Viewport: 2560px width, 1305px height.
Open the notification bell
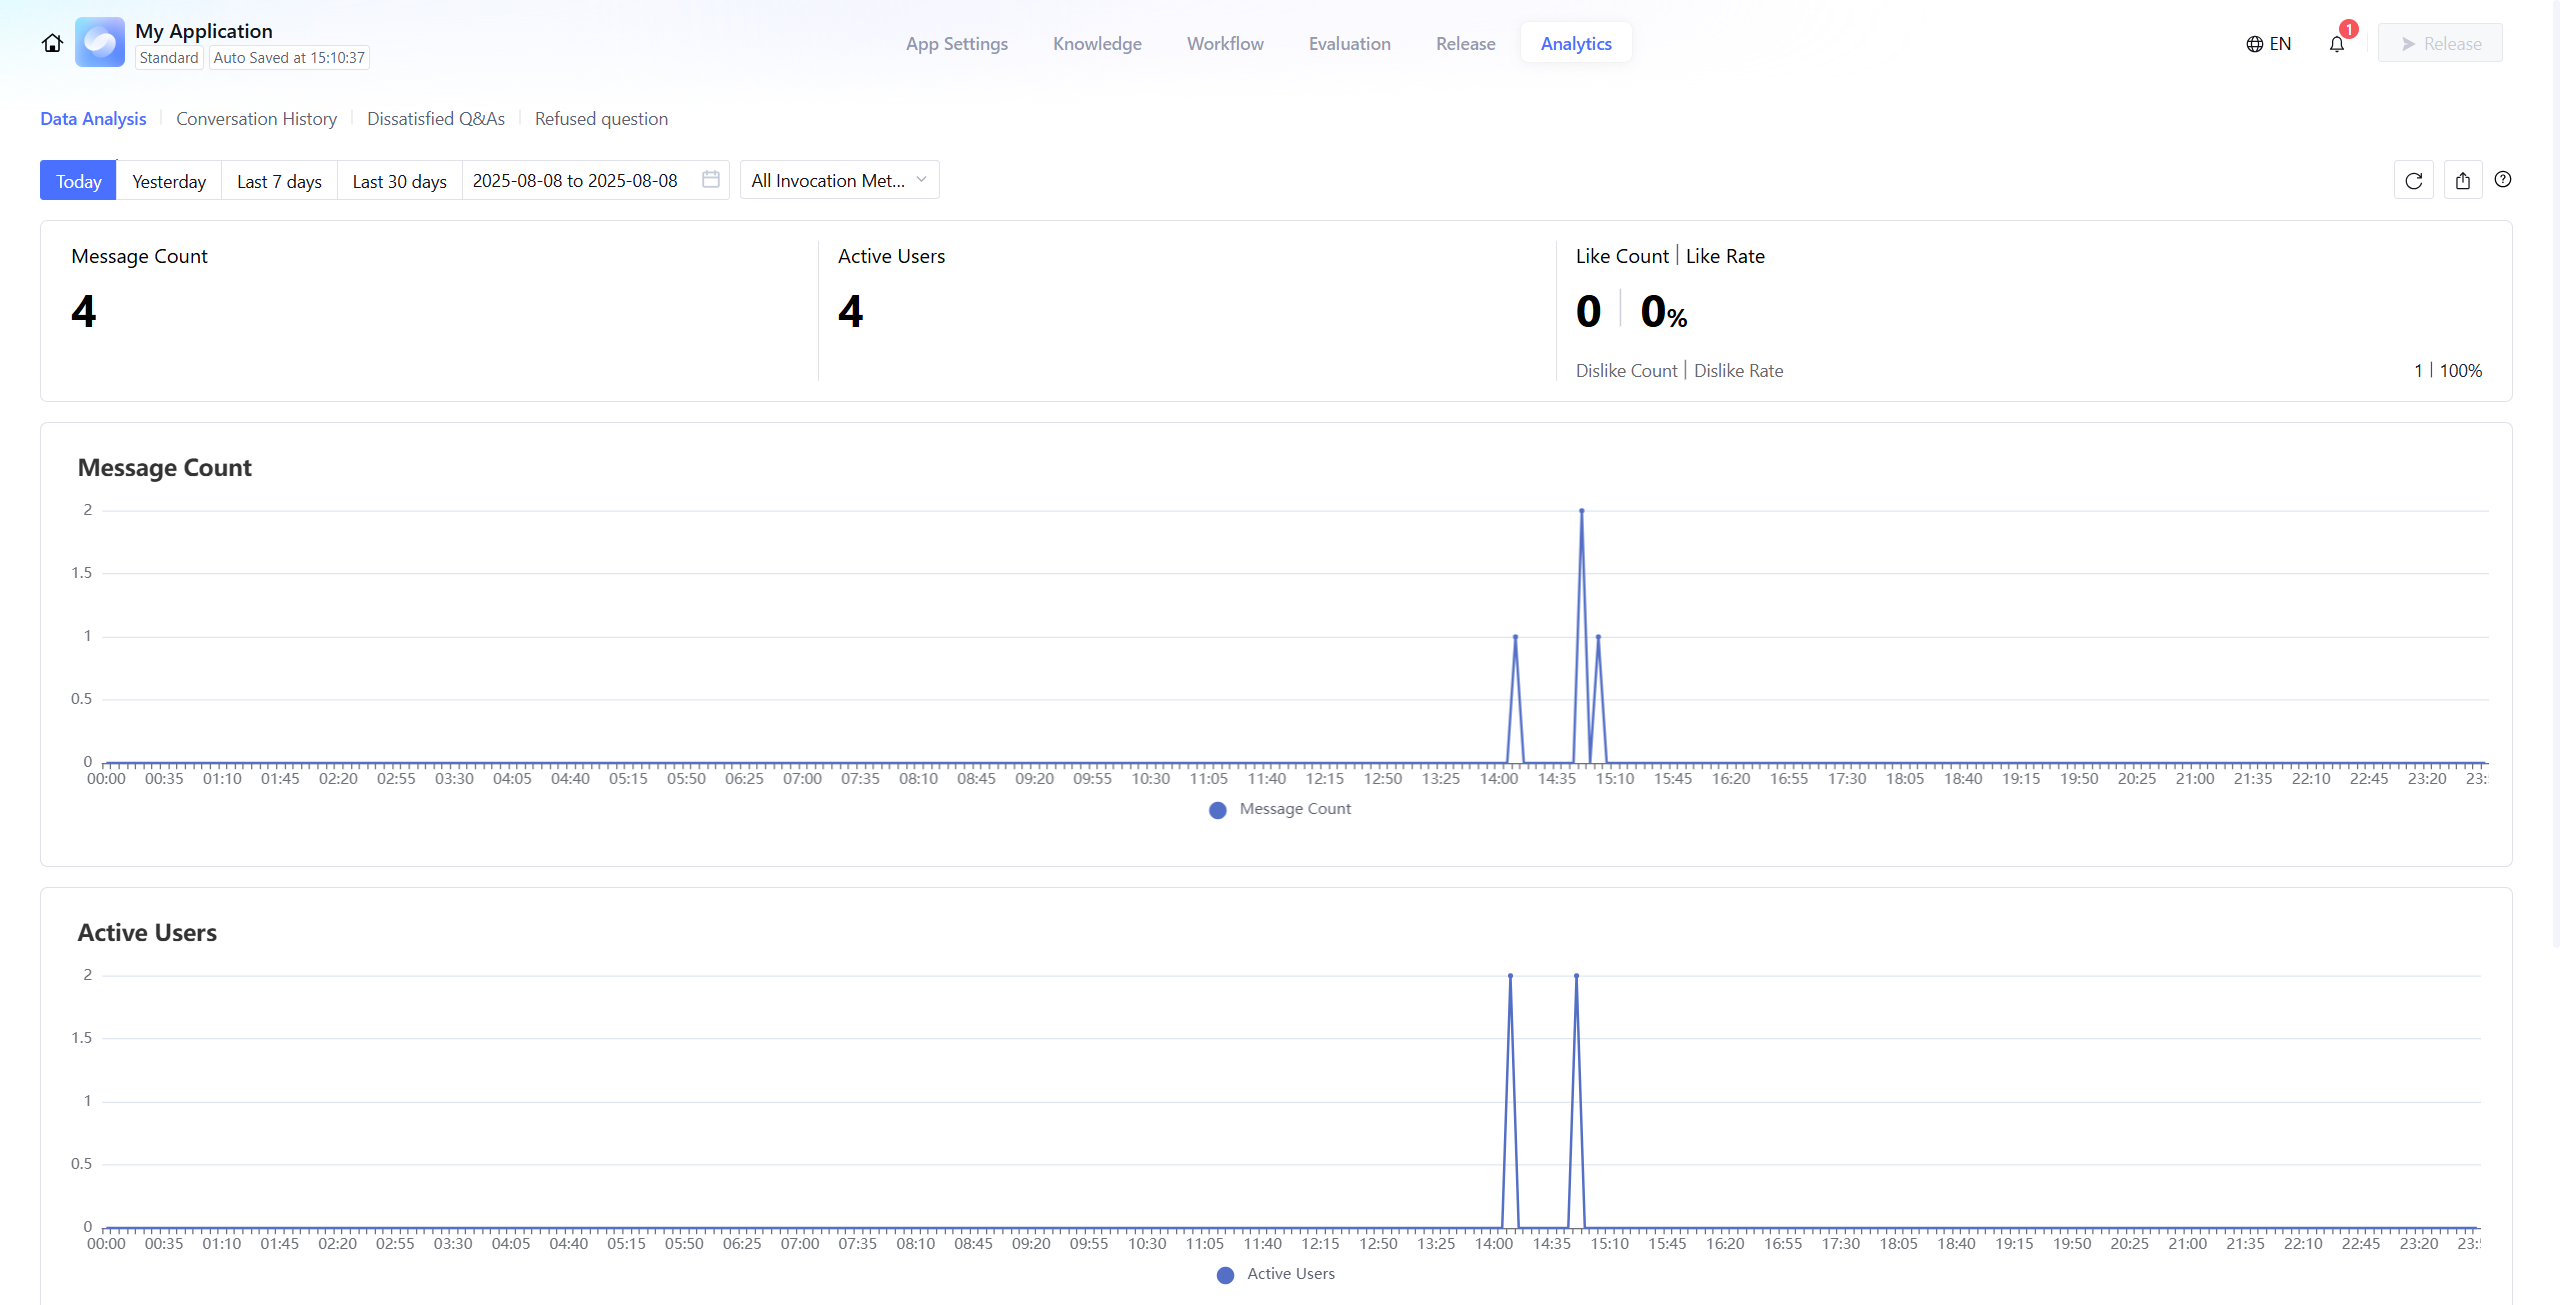[2337, 44]
